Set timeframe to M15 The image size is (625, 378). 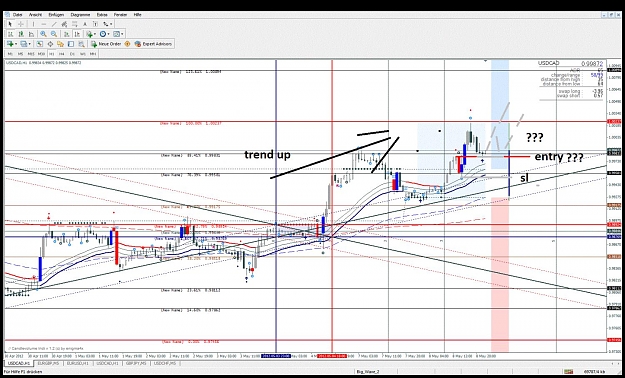(x=31, y=54)
